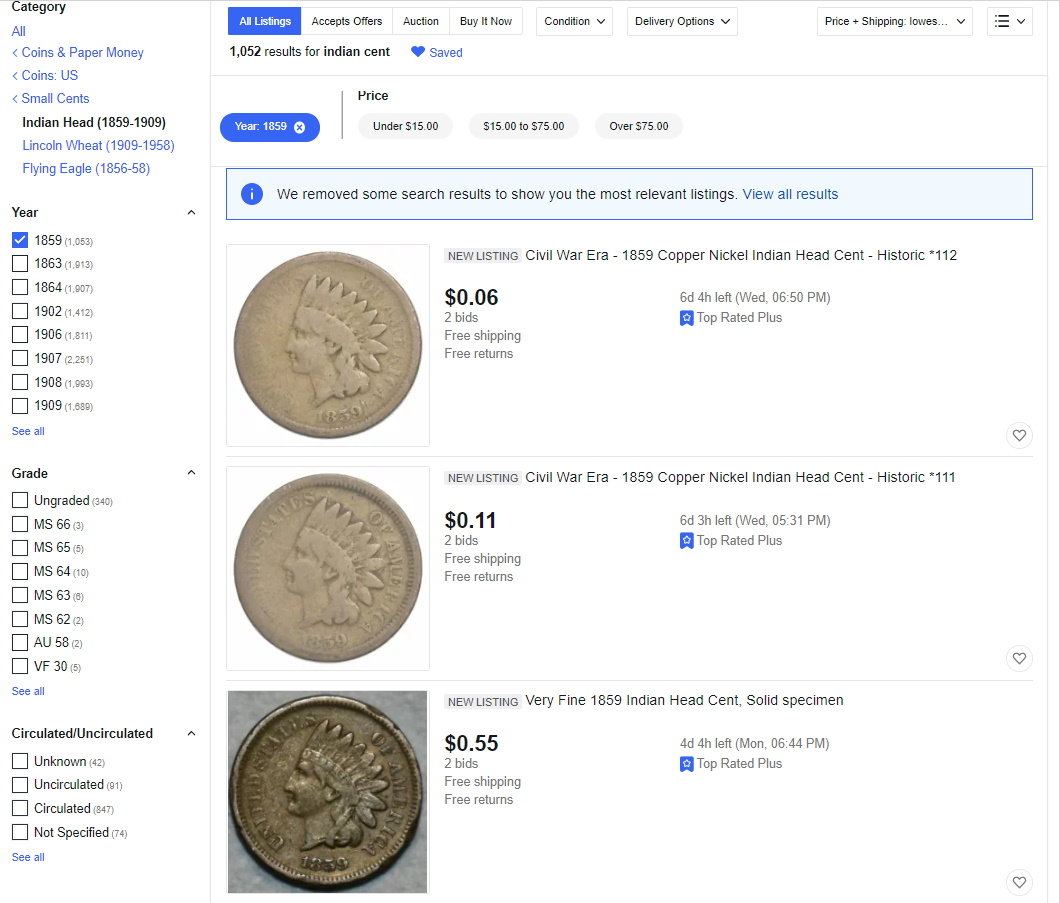Check the 1902 year filter
The width and height of the screenshot is (1059, 903).
point(20,311)
